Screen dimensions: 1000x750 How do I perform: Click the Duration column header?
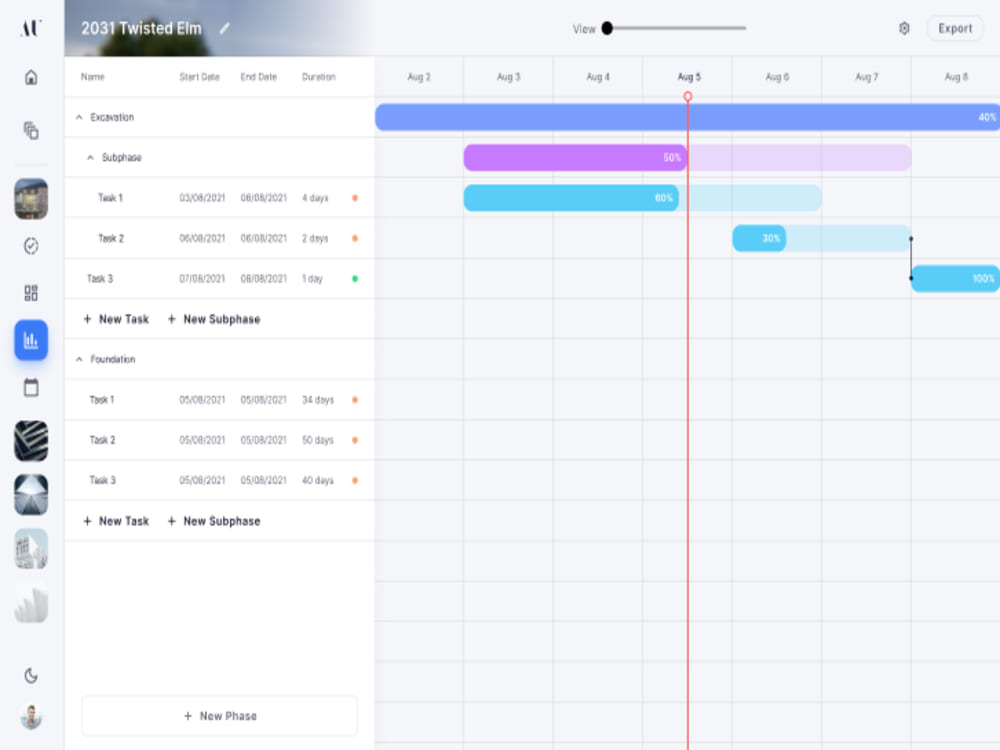click(x=318, y=77)
